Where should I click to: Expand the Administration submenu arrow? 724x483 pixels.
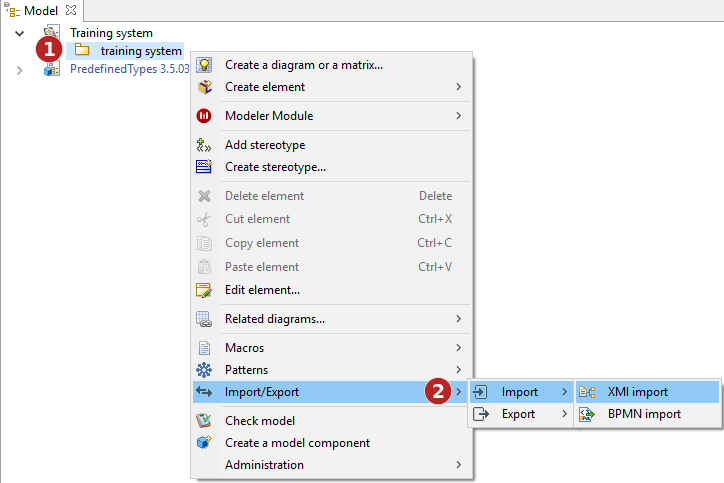(x=459, y=465)
